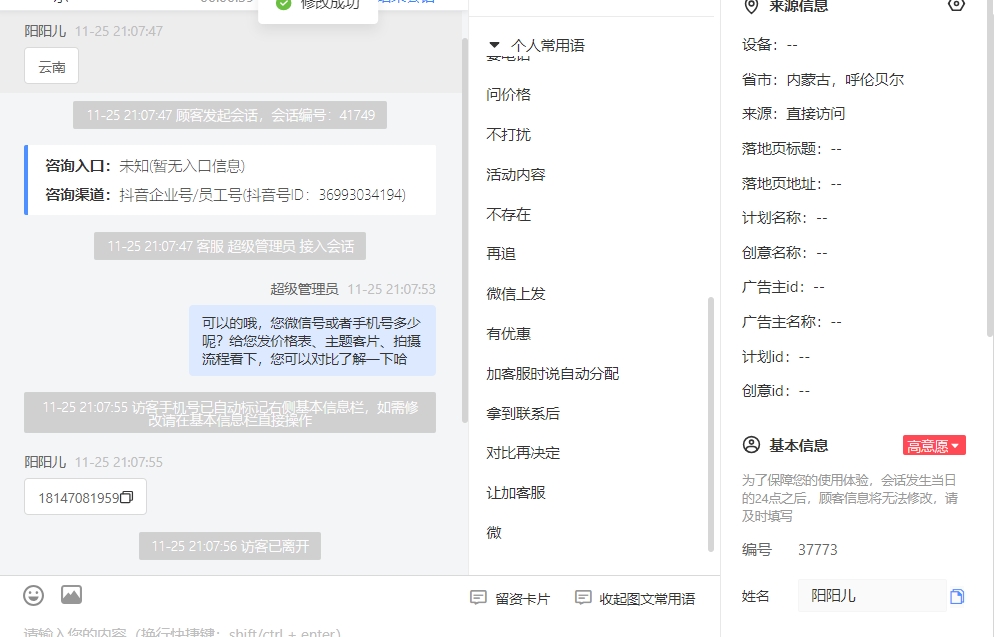This screenshot has height=637, width=994.
Task: Click the 顾客发起会话 41749 notice
Action: coord(229,115)
